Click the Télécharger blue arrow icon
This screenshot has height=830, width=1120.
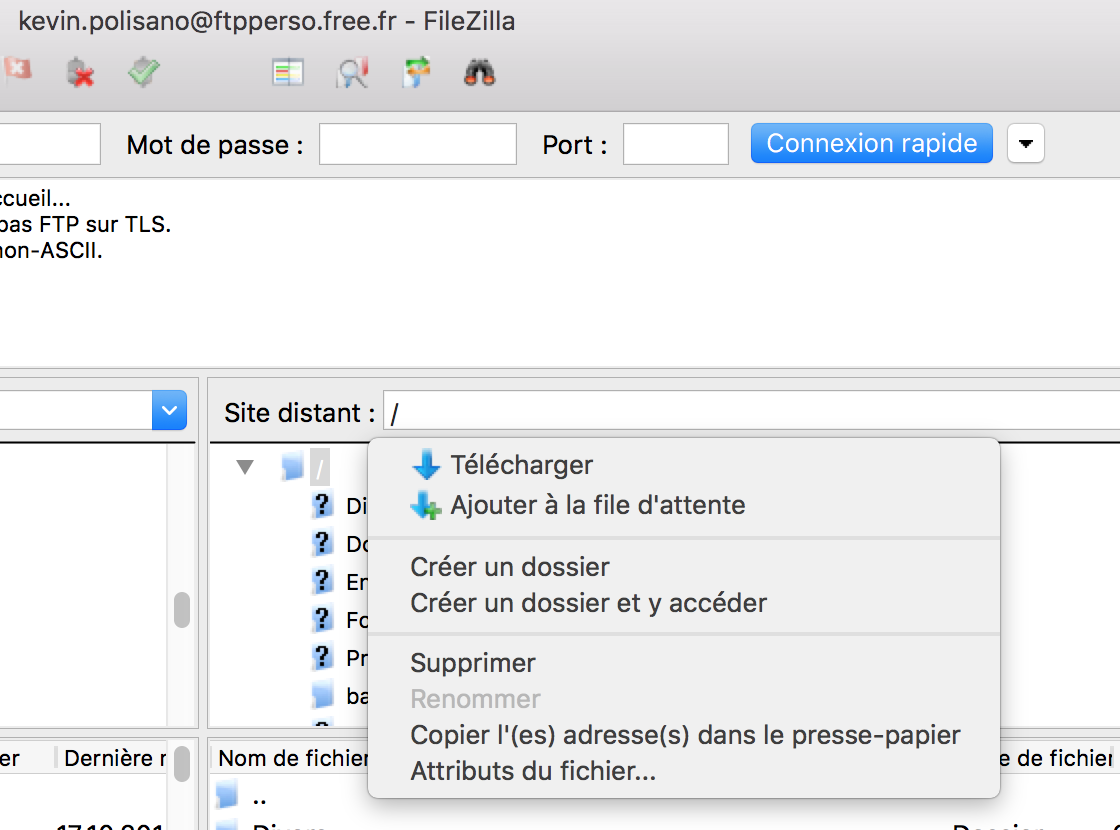[426, 465]
